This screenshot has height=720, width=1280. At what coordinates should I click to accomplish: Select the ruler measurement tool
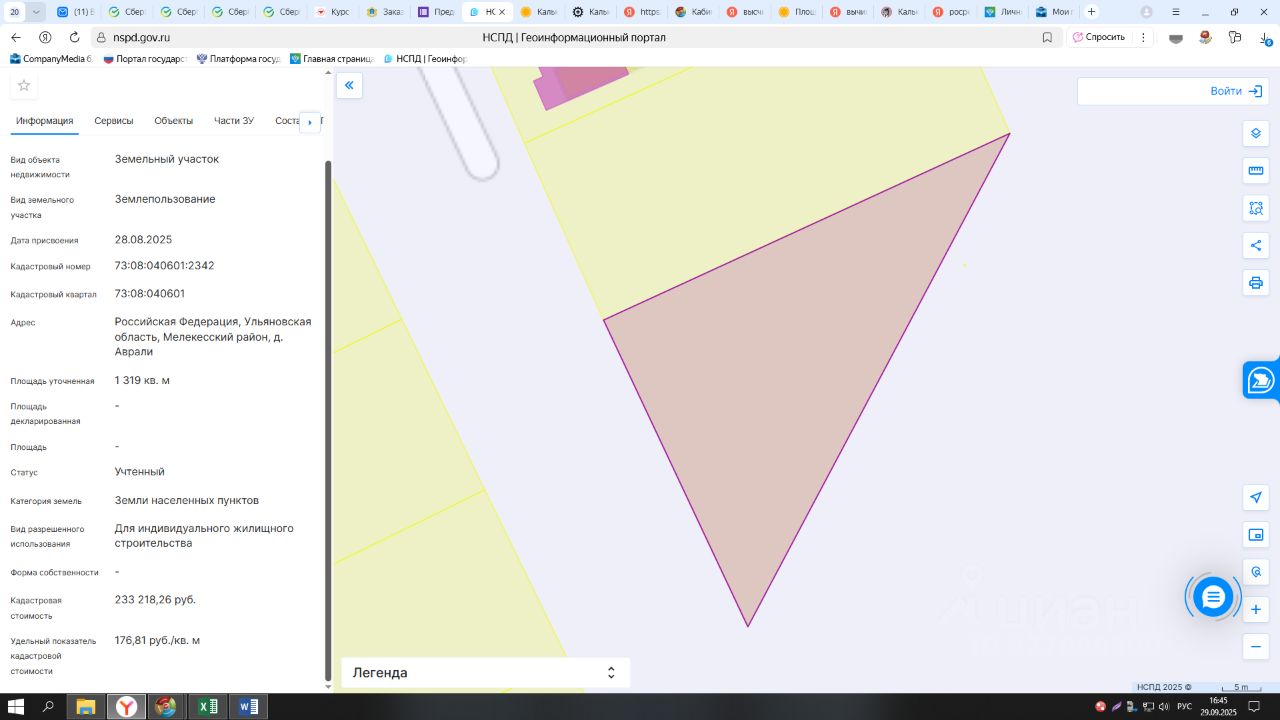click(x=1256, y=171)
